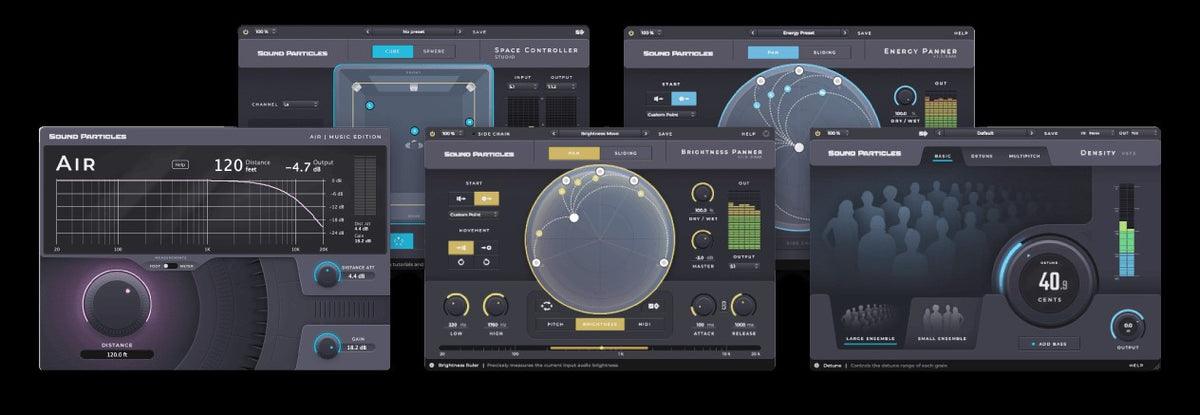Open Multipitch tab in Density
Screen dimensions: 1200x415
(1026, 156)
